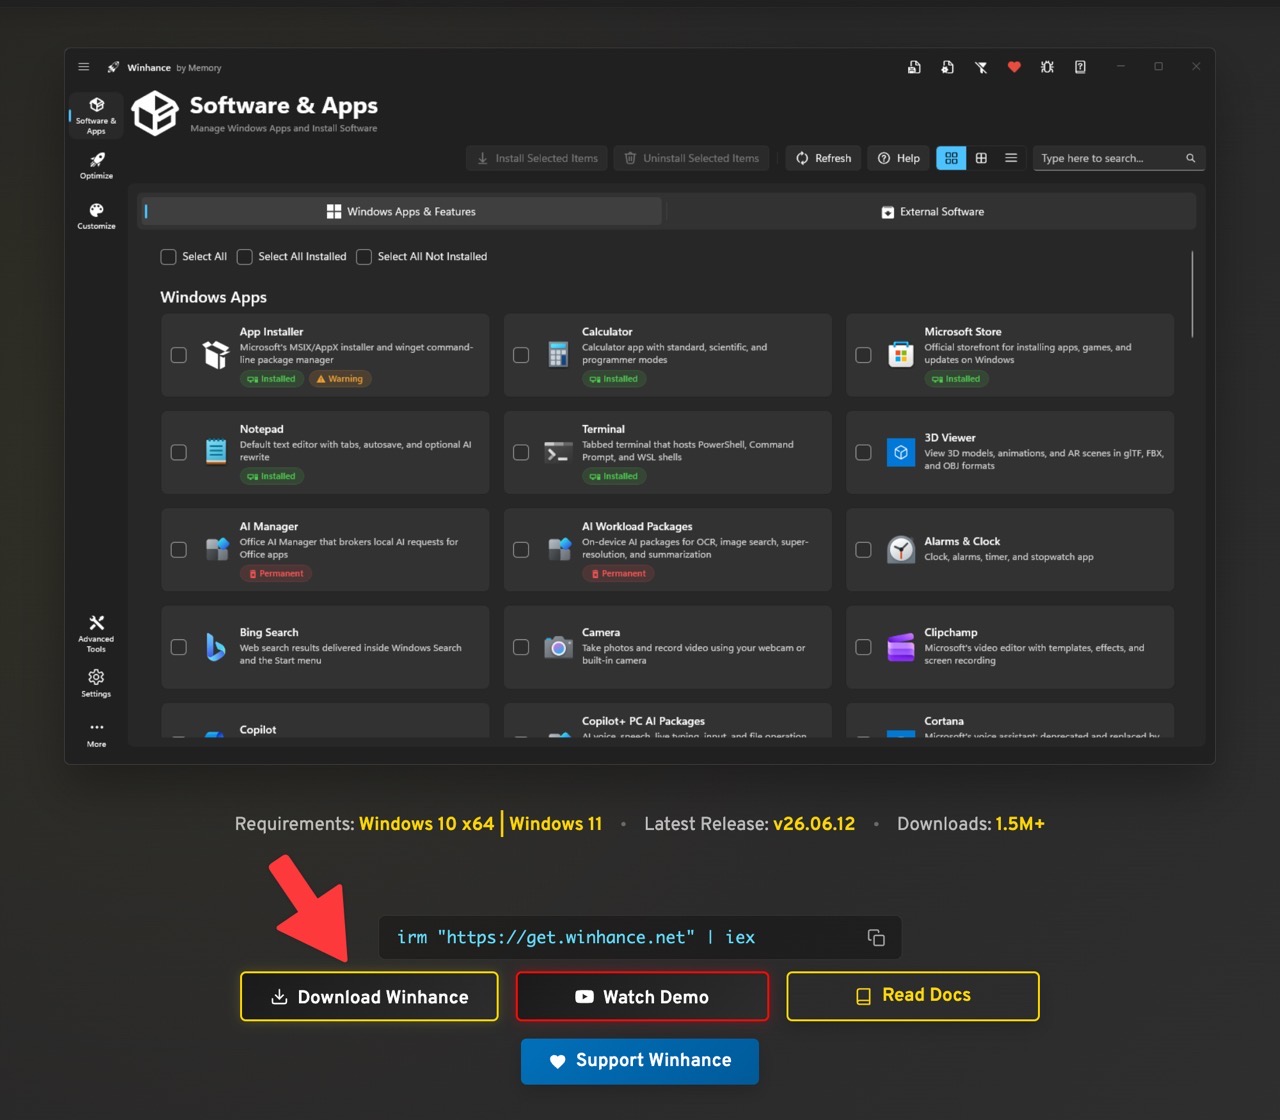Viewport: 1280px width, 1120px height.
Task: Click the save configuration file icon
Action: pyautogui.click(x=914, y=67)
